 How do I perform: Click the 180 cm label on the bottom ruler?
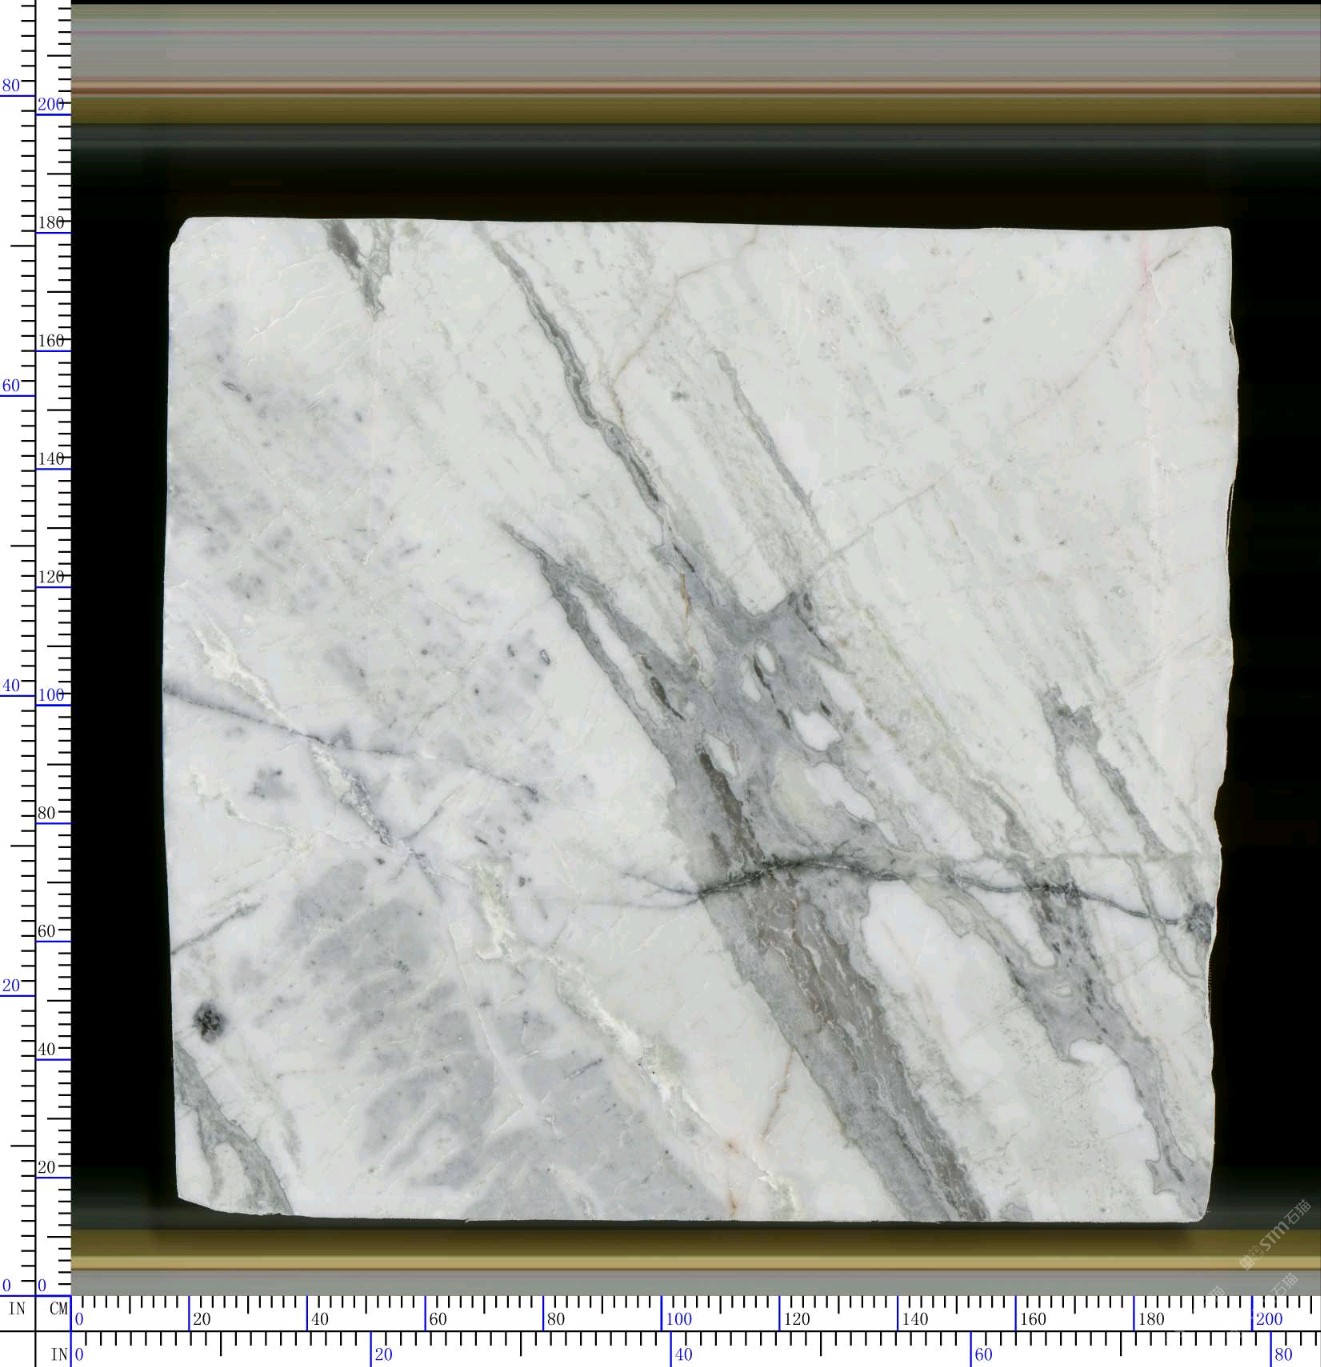1150,1319
